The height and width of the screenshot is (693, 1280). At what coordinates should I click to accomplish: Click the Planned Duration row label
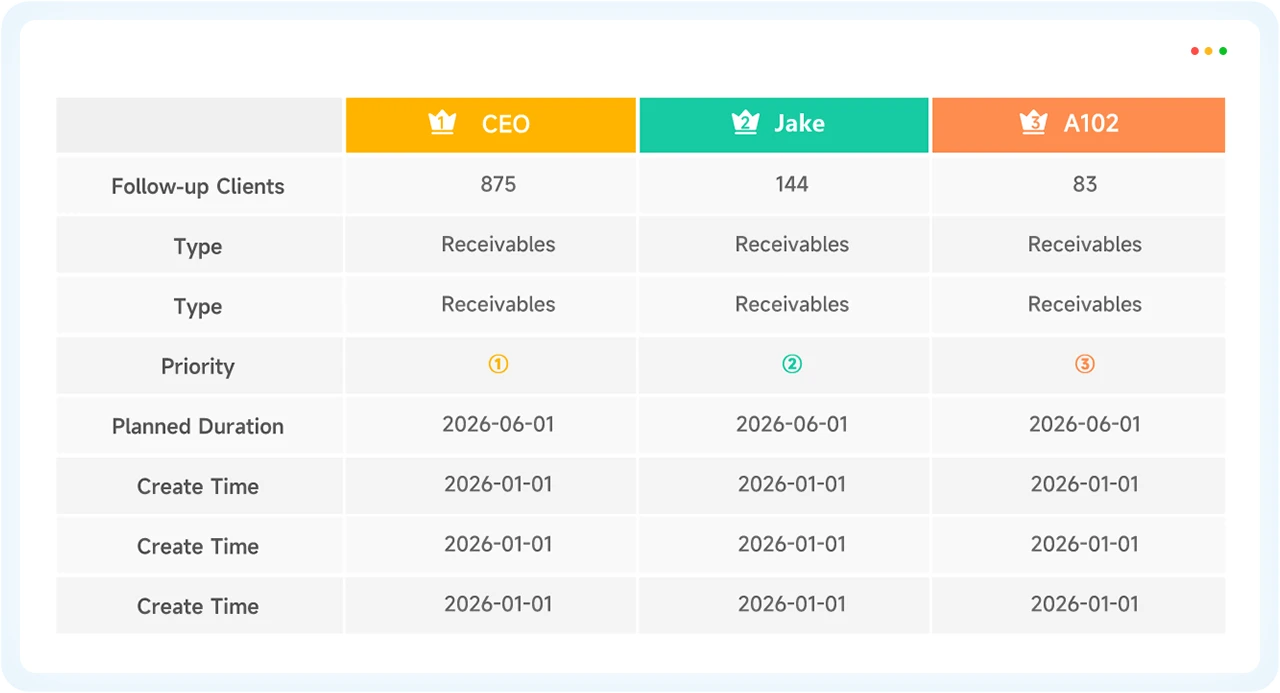click(x=198, y=426)
